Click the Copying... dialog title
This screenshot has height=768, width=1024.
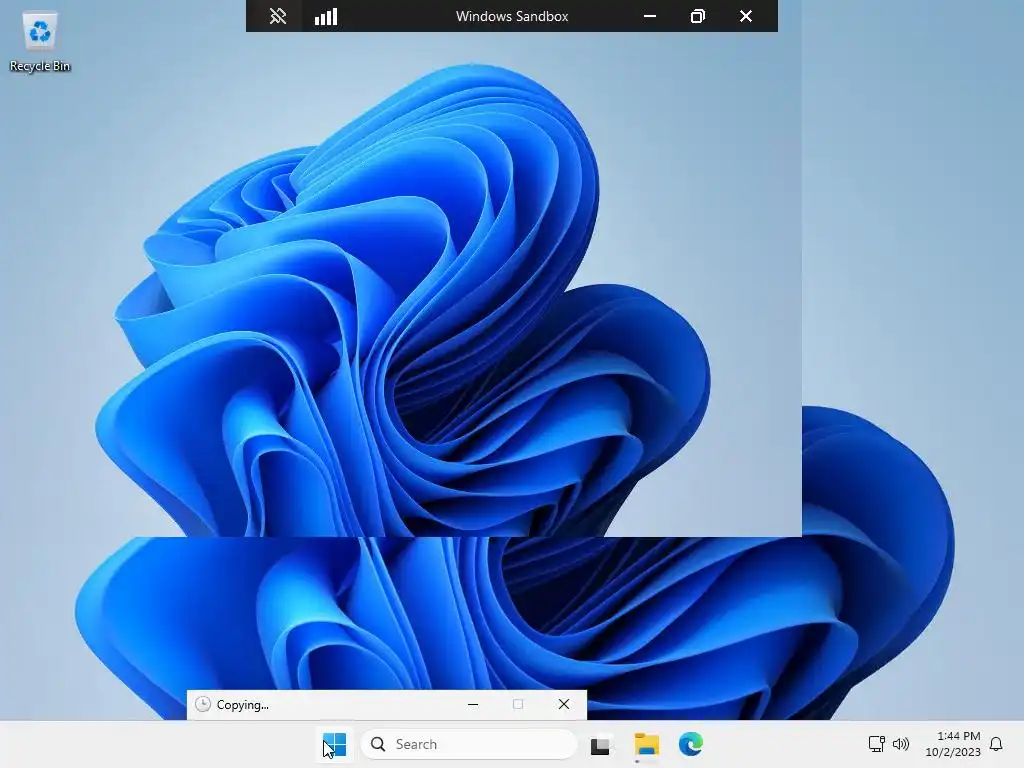[242, 705]
